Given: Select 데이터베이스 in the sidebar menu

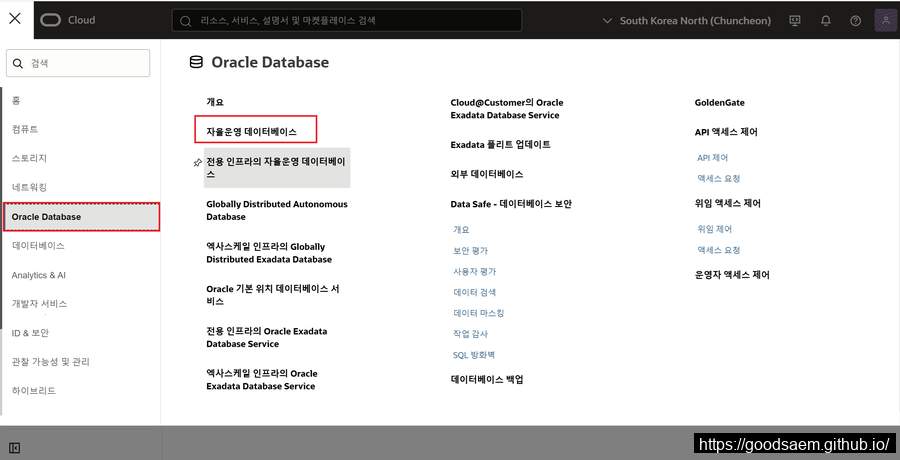Looking at the screenshot, I should pyautogui.click(x=38, y=246).
